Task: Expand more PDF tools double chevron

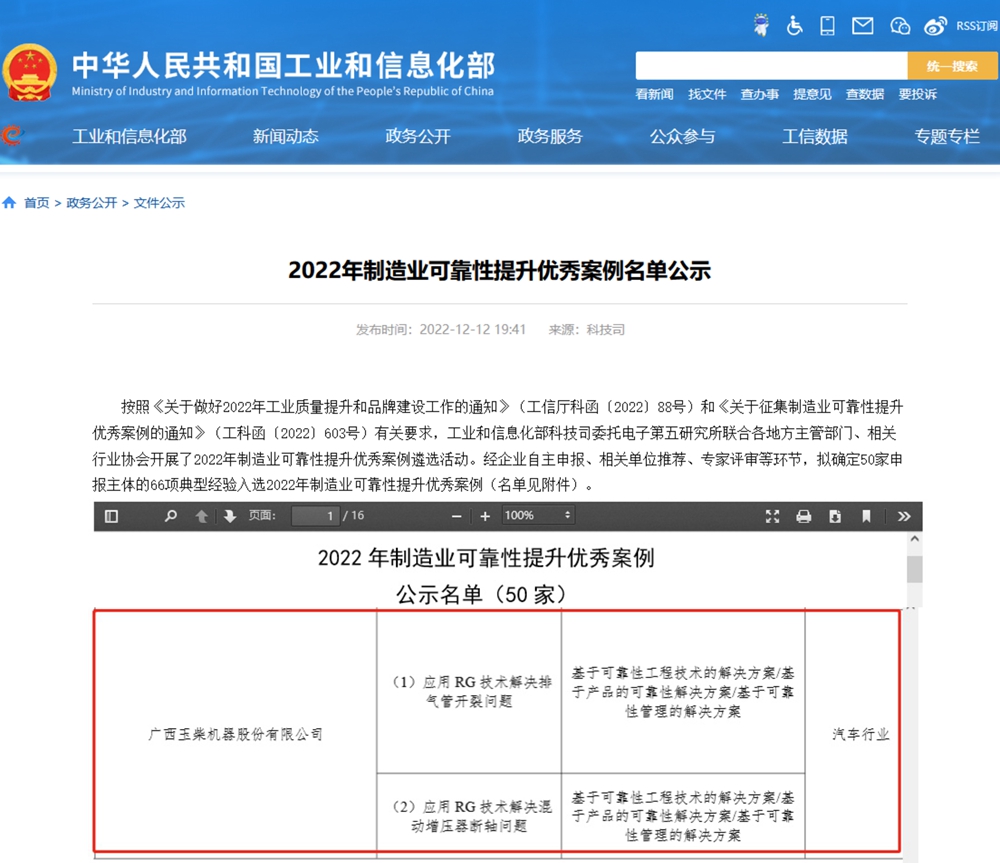Action: 904,516
